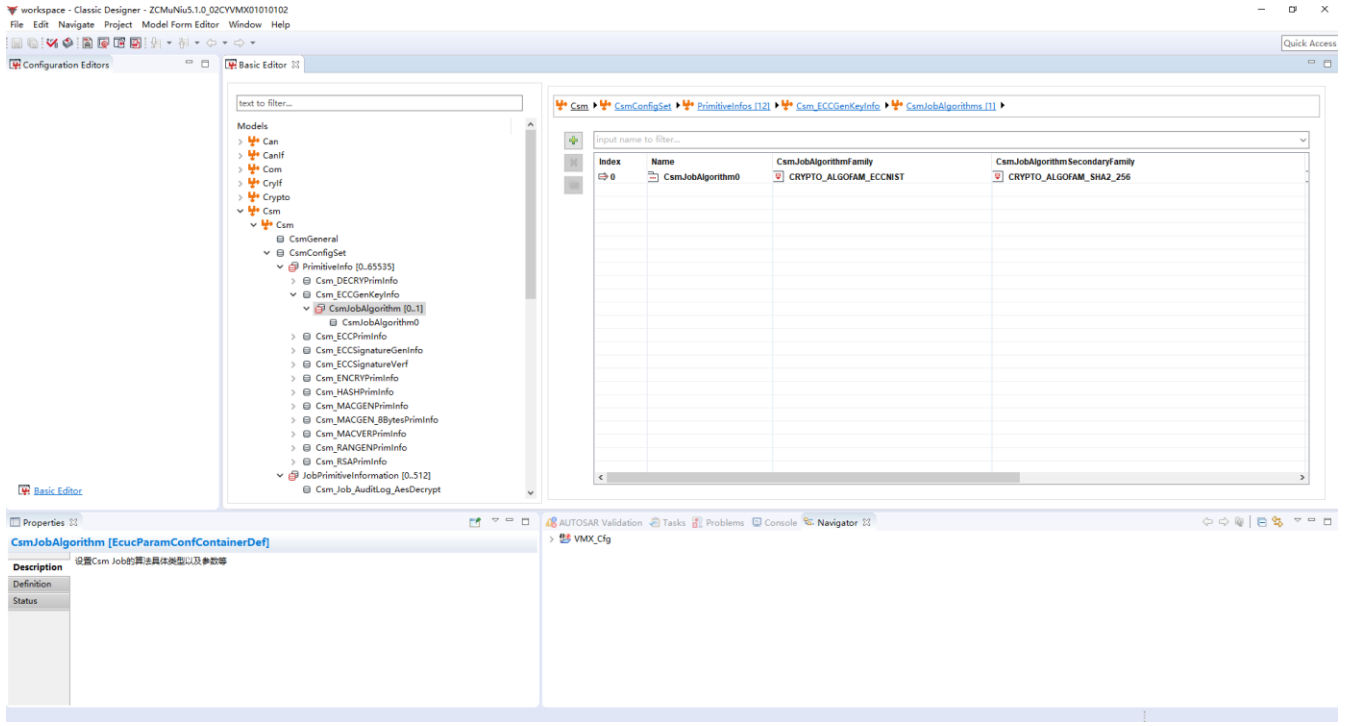The width and height of the screenshot is (1346, 726).
Task: Expand the Crypto model node
Action: point(240,197)
